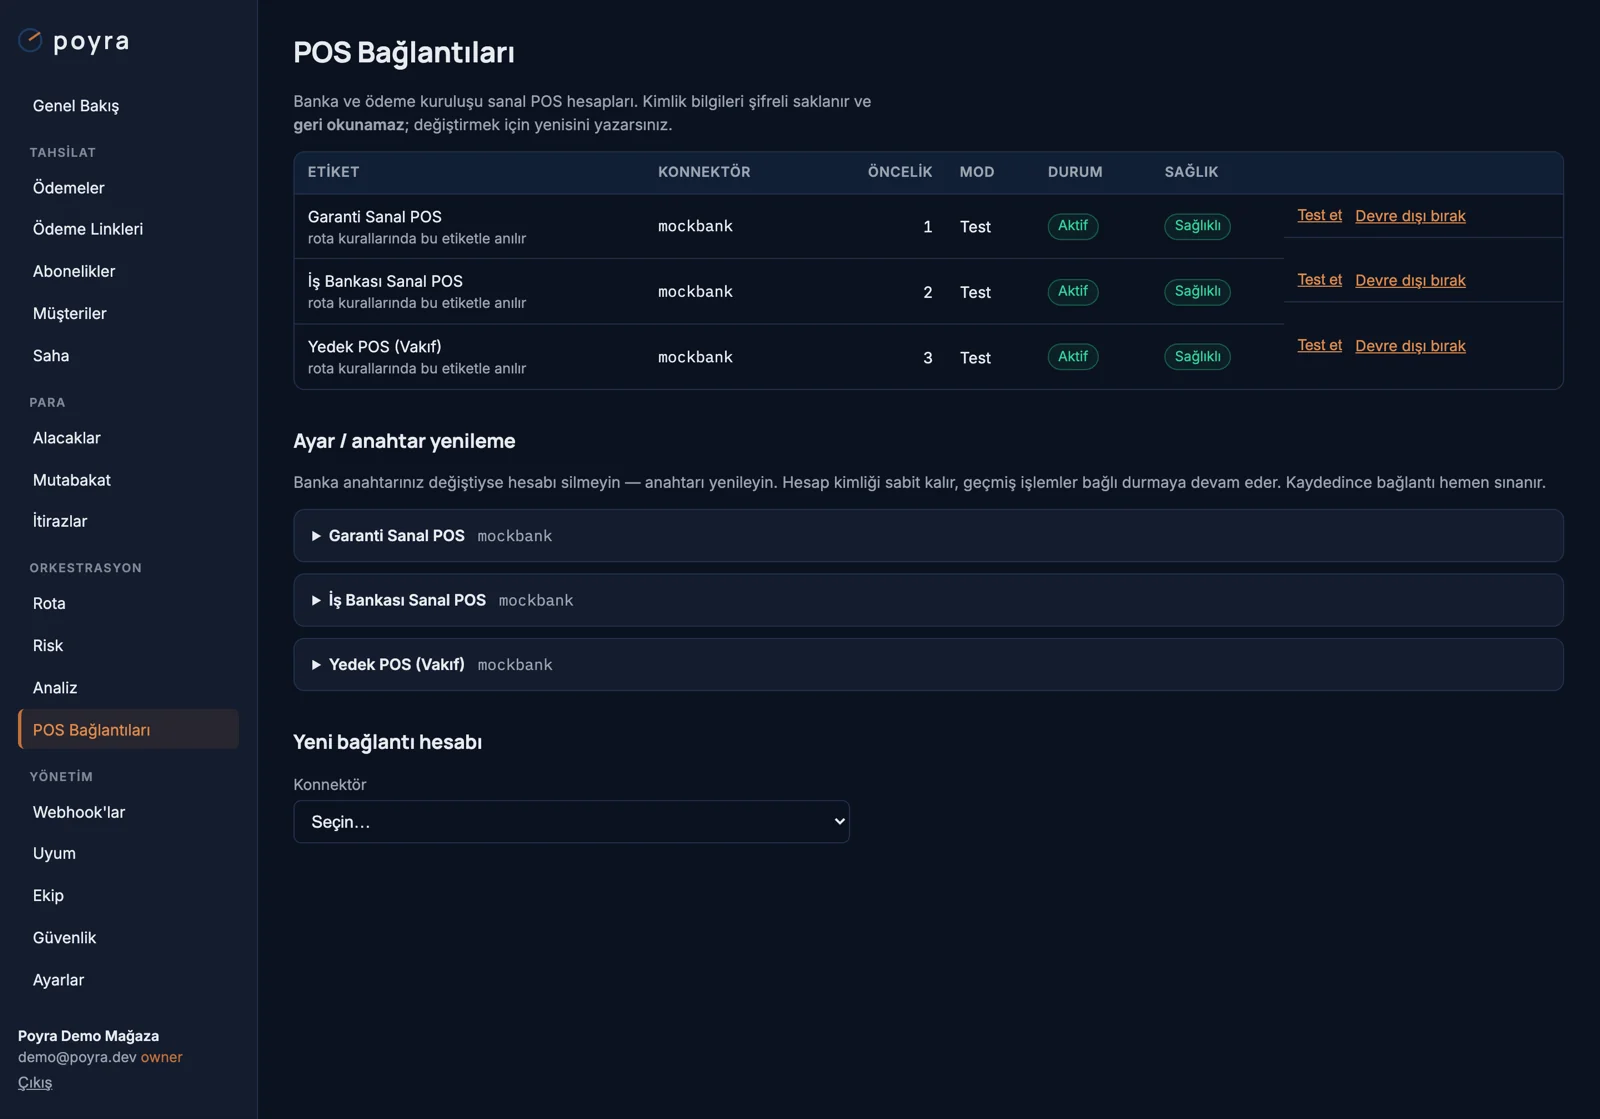
Task: Click Devre dışı bırak for Yedek POS
Action: point(1410,346)
